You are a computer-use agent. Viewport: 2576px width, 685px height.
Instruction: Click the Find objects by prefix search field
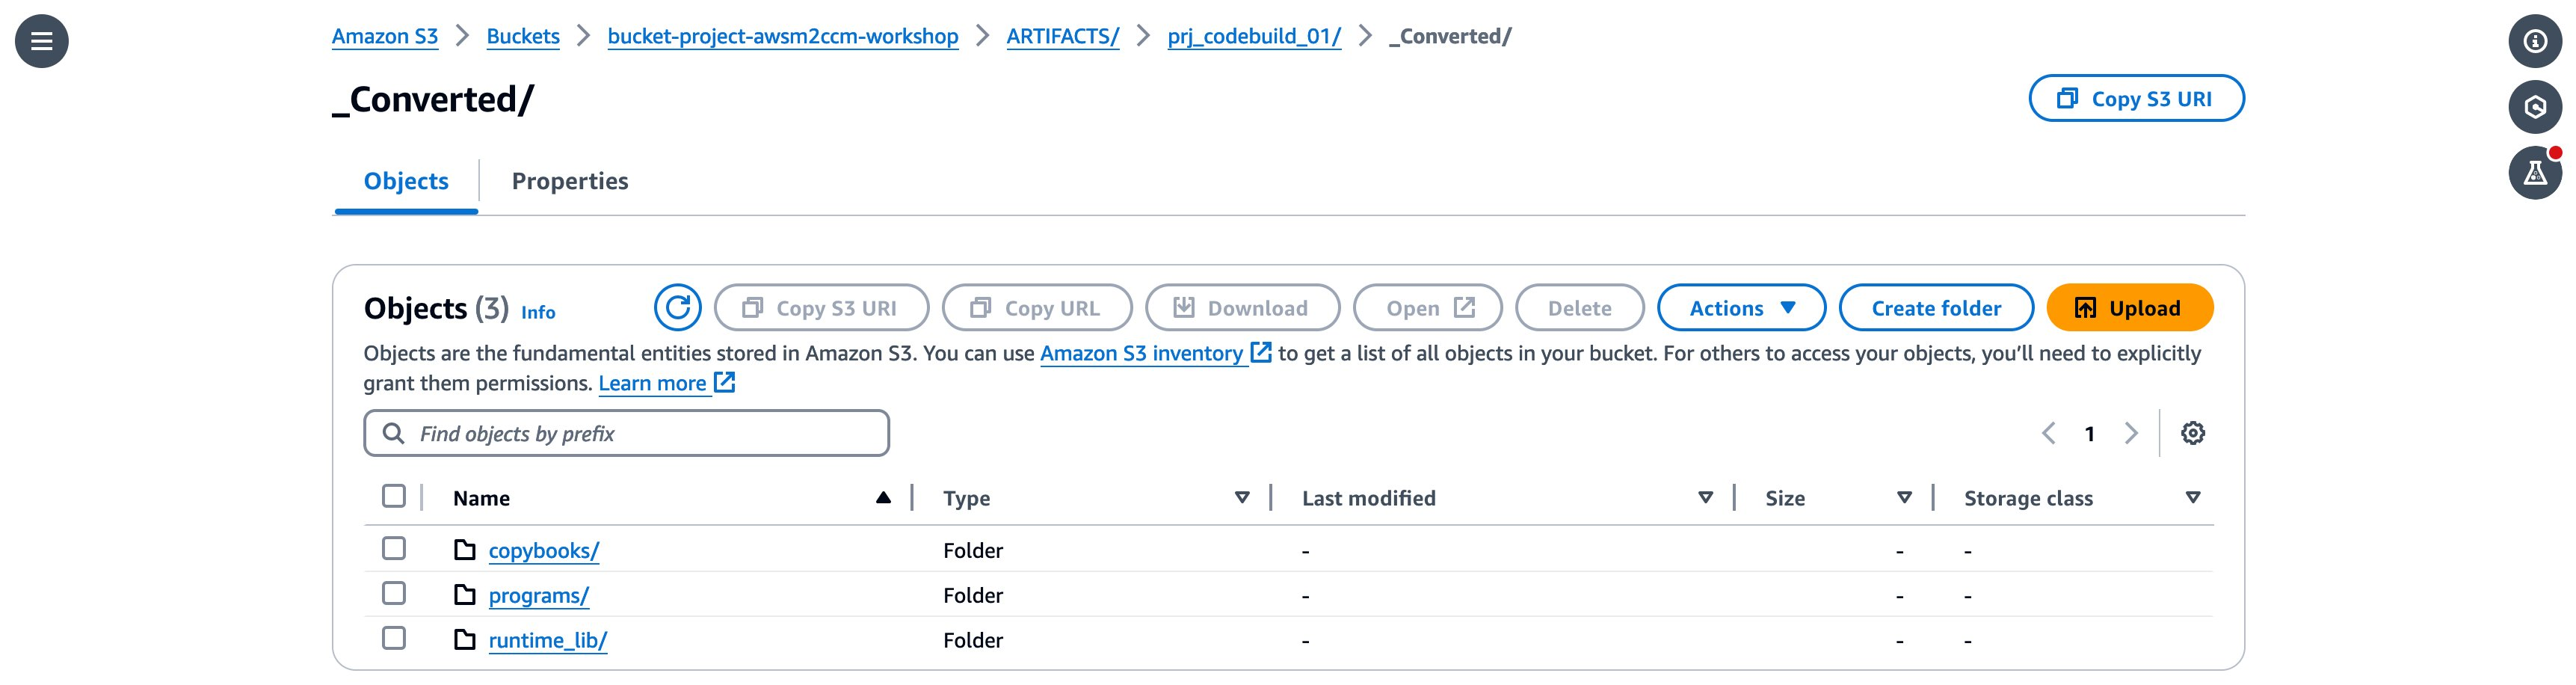click(626, 433)
